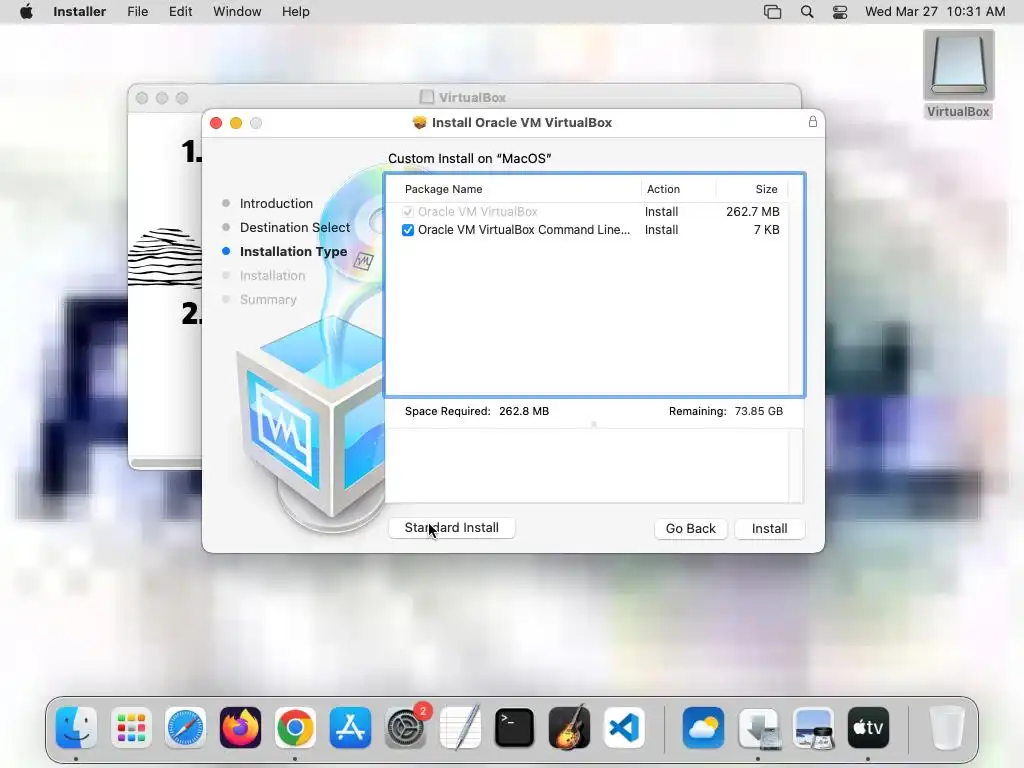Click the Custom Install on MacOS heading
The image size is (1024, 768).
click(470, 159)
